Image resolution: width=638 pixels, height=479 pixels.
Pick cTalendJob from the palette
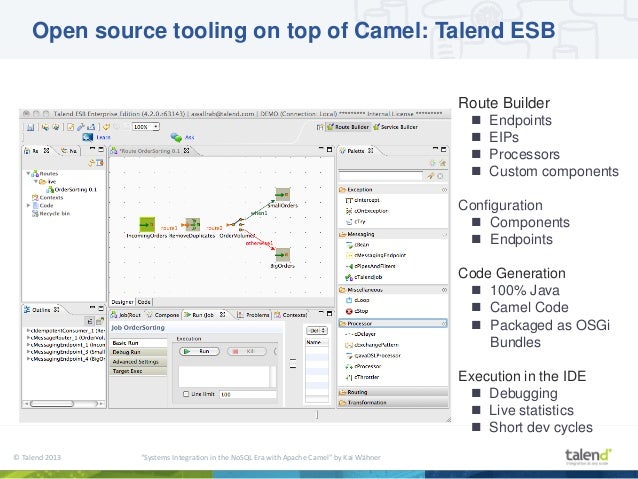(x=363, y=277)
